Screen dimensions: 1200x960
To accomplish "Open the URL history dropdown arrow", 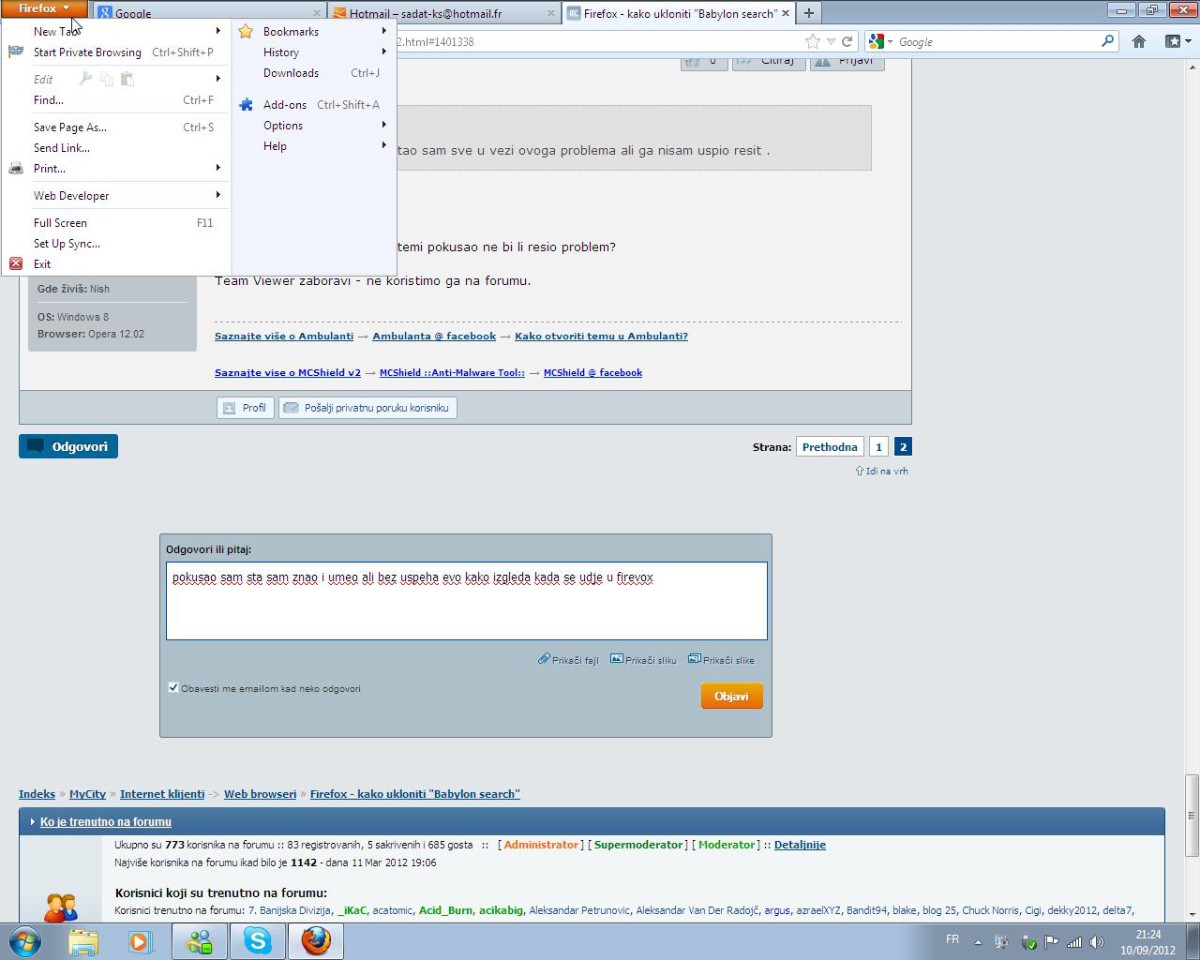I will [x=831, y=42].
